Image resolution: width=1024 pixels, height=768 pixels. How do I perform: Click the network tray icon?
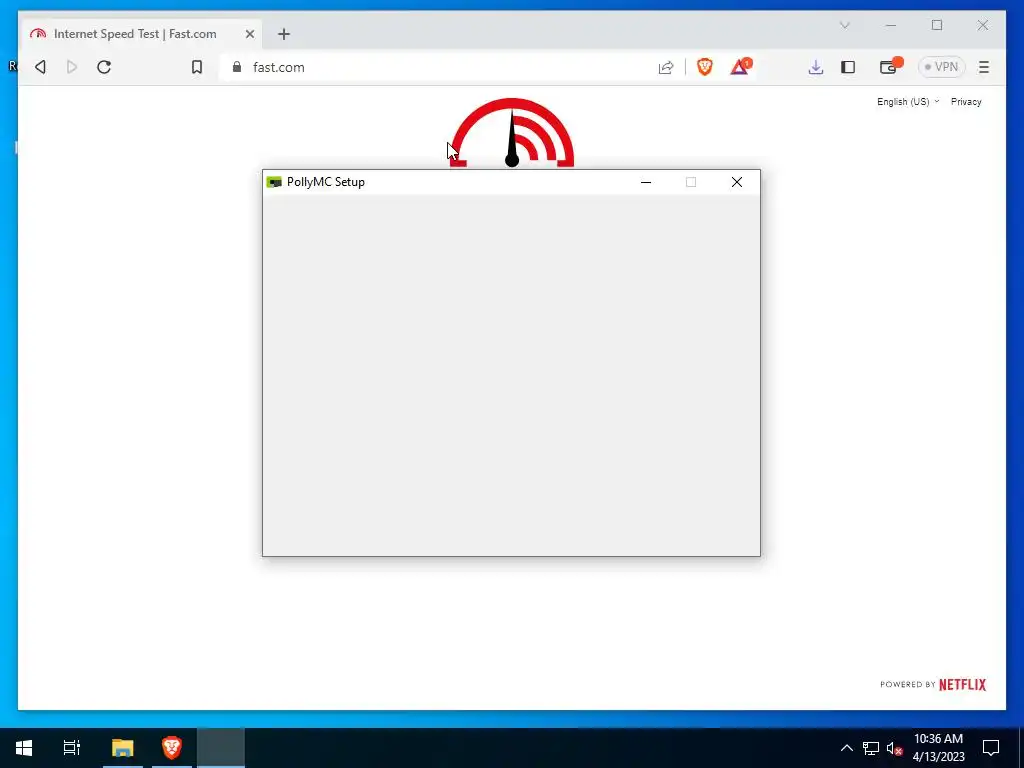click(871, 748)
